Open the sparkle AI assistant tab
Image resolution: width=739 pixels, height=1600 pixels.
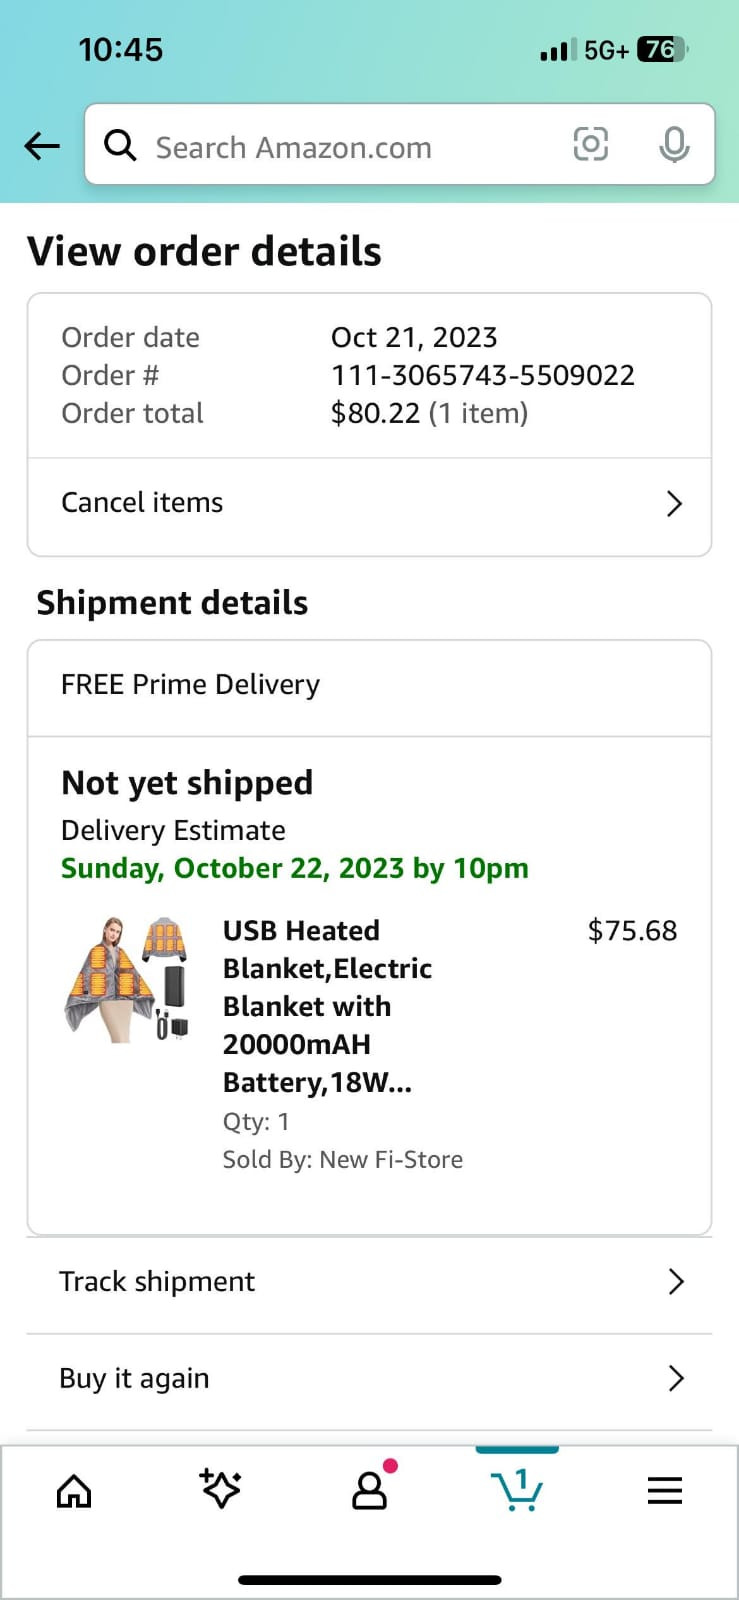coord(221,1489)
